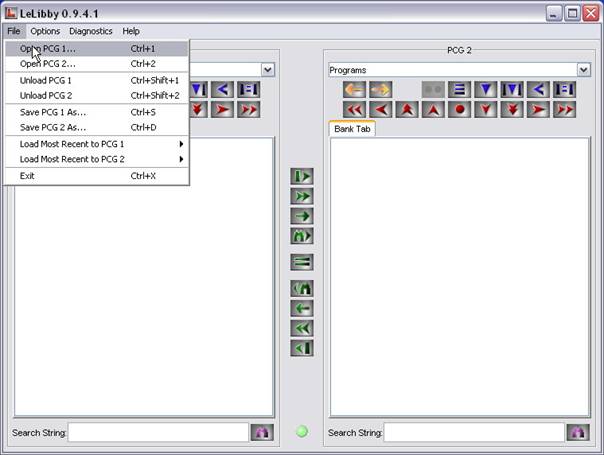Image resolution: width=604 pixels, height=455 pixels.
Task: Maximize the LeLibby window
Action: 572,14
